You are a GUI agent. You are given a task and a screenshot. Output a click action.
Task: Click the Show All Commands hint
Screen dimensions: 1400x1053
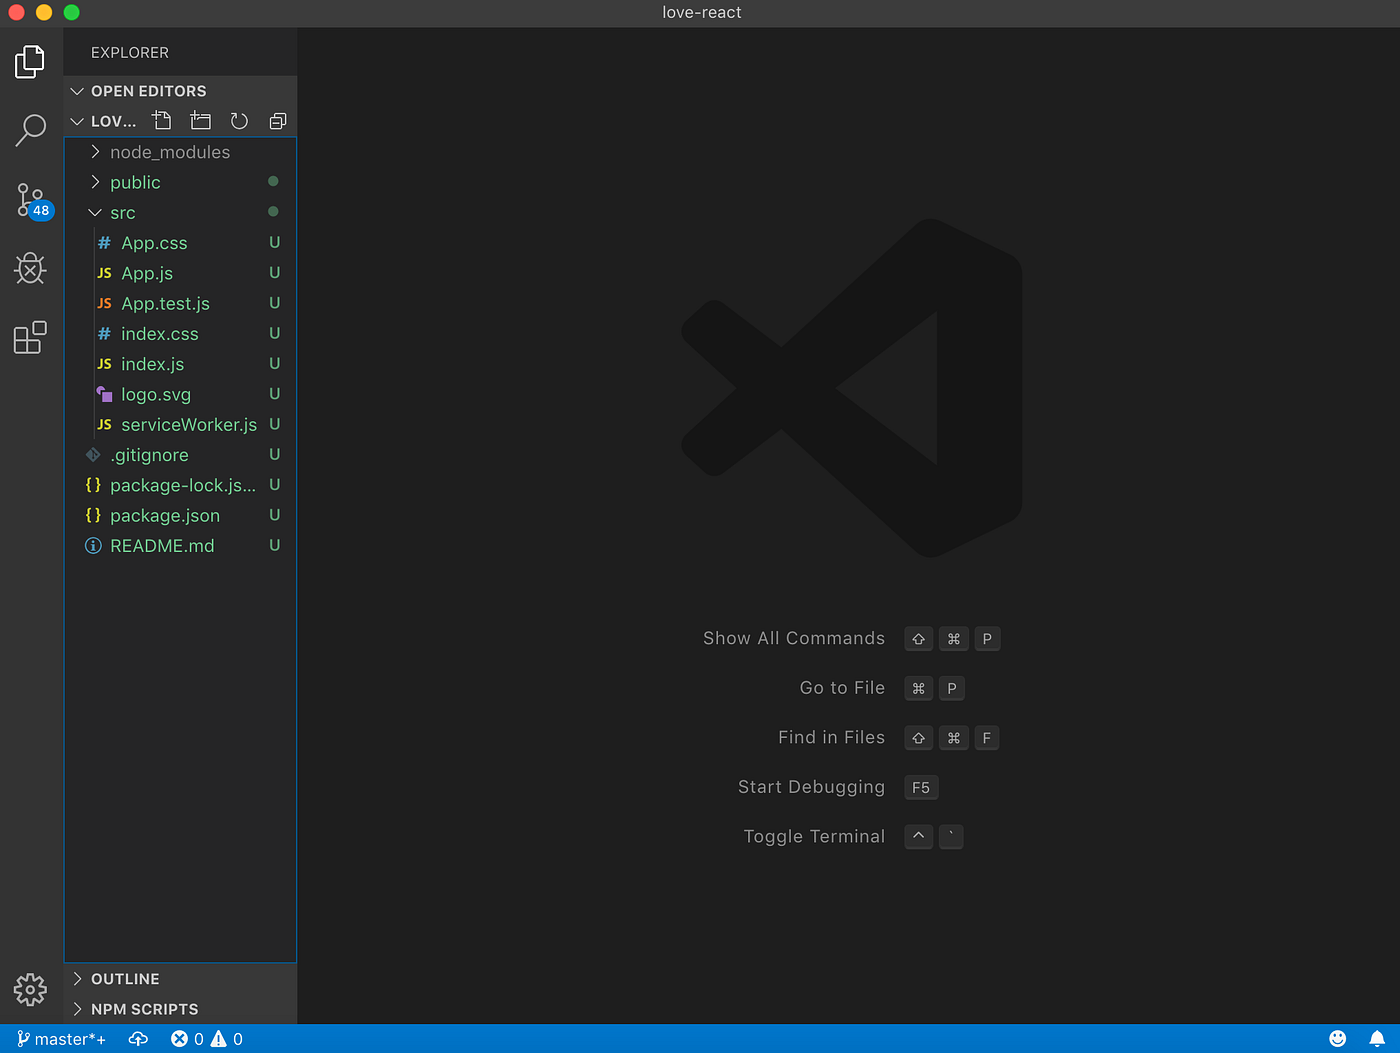tap(794, 638)
